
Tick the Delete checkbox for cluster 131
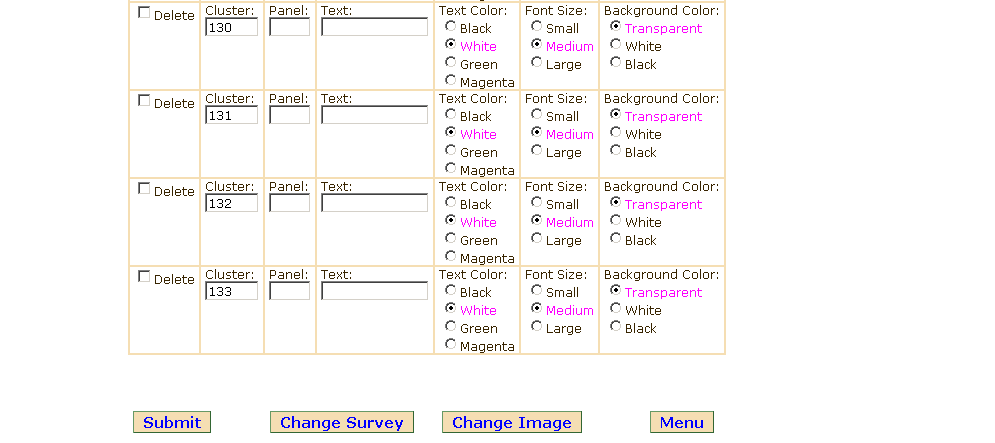(x=144, y=101)
